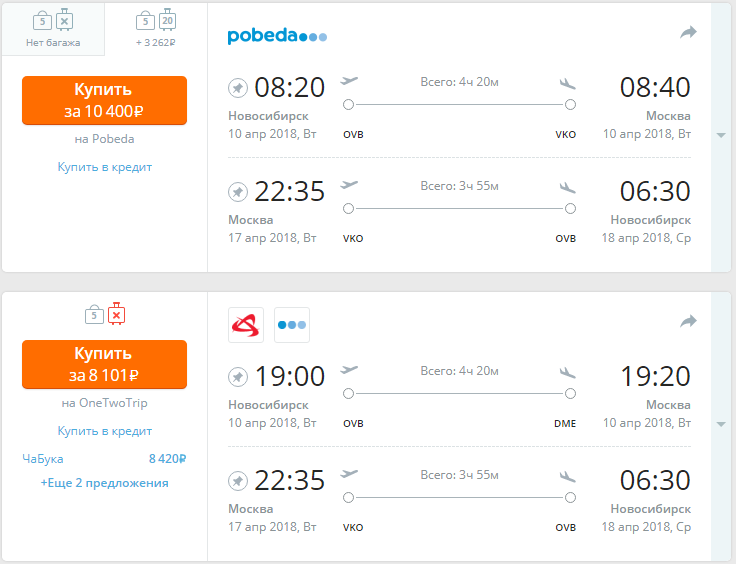The image size is (736, 564).
Task: Share the OneTwoTrip flight offer
Action: [688, 321]
